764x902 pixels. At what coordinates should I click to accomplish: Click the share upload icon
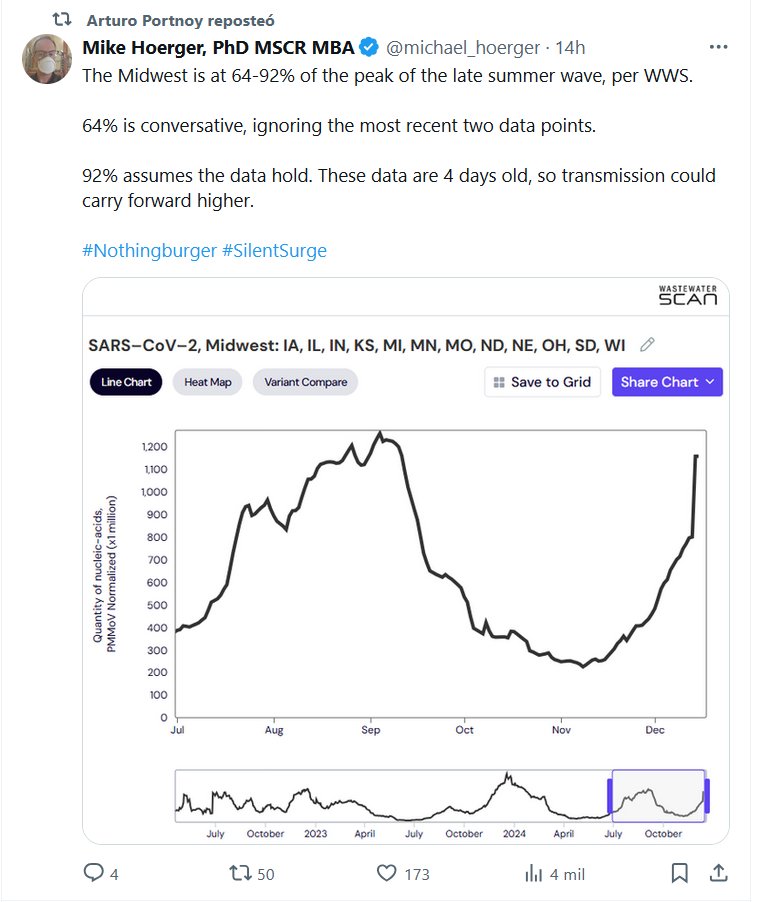pyautogui.click(x=718, y=873)
